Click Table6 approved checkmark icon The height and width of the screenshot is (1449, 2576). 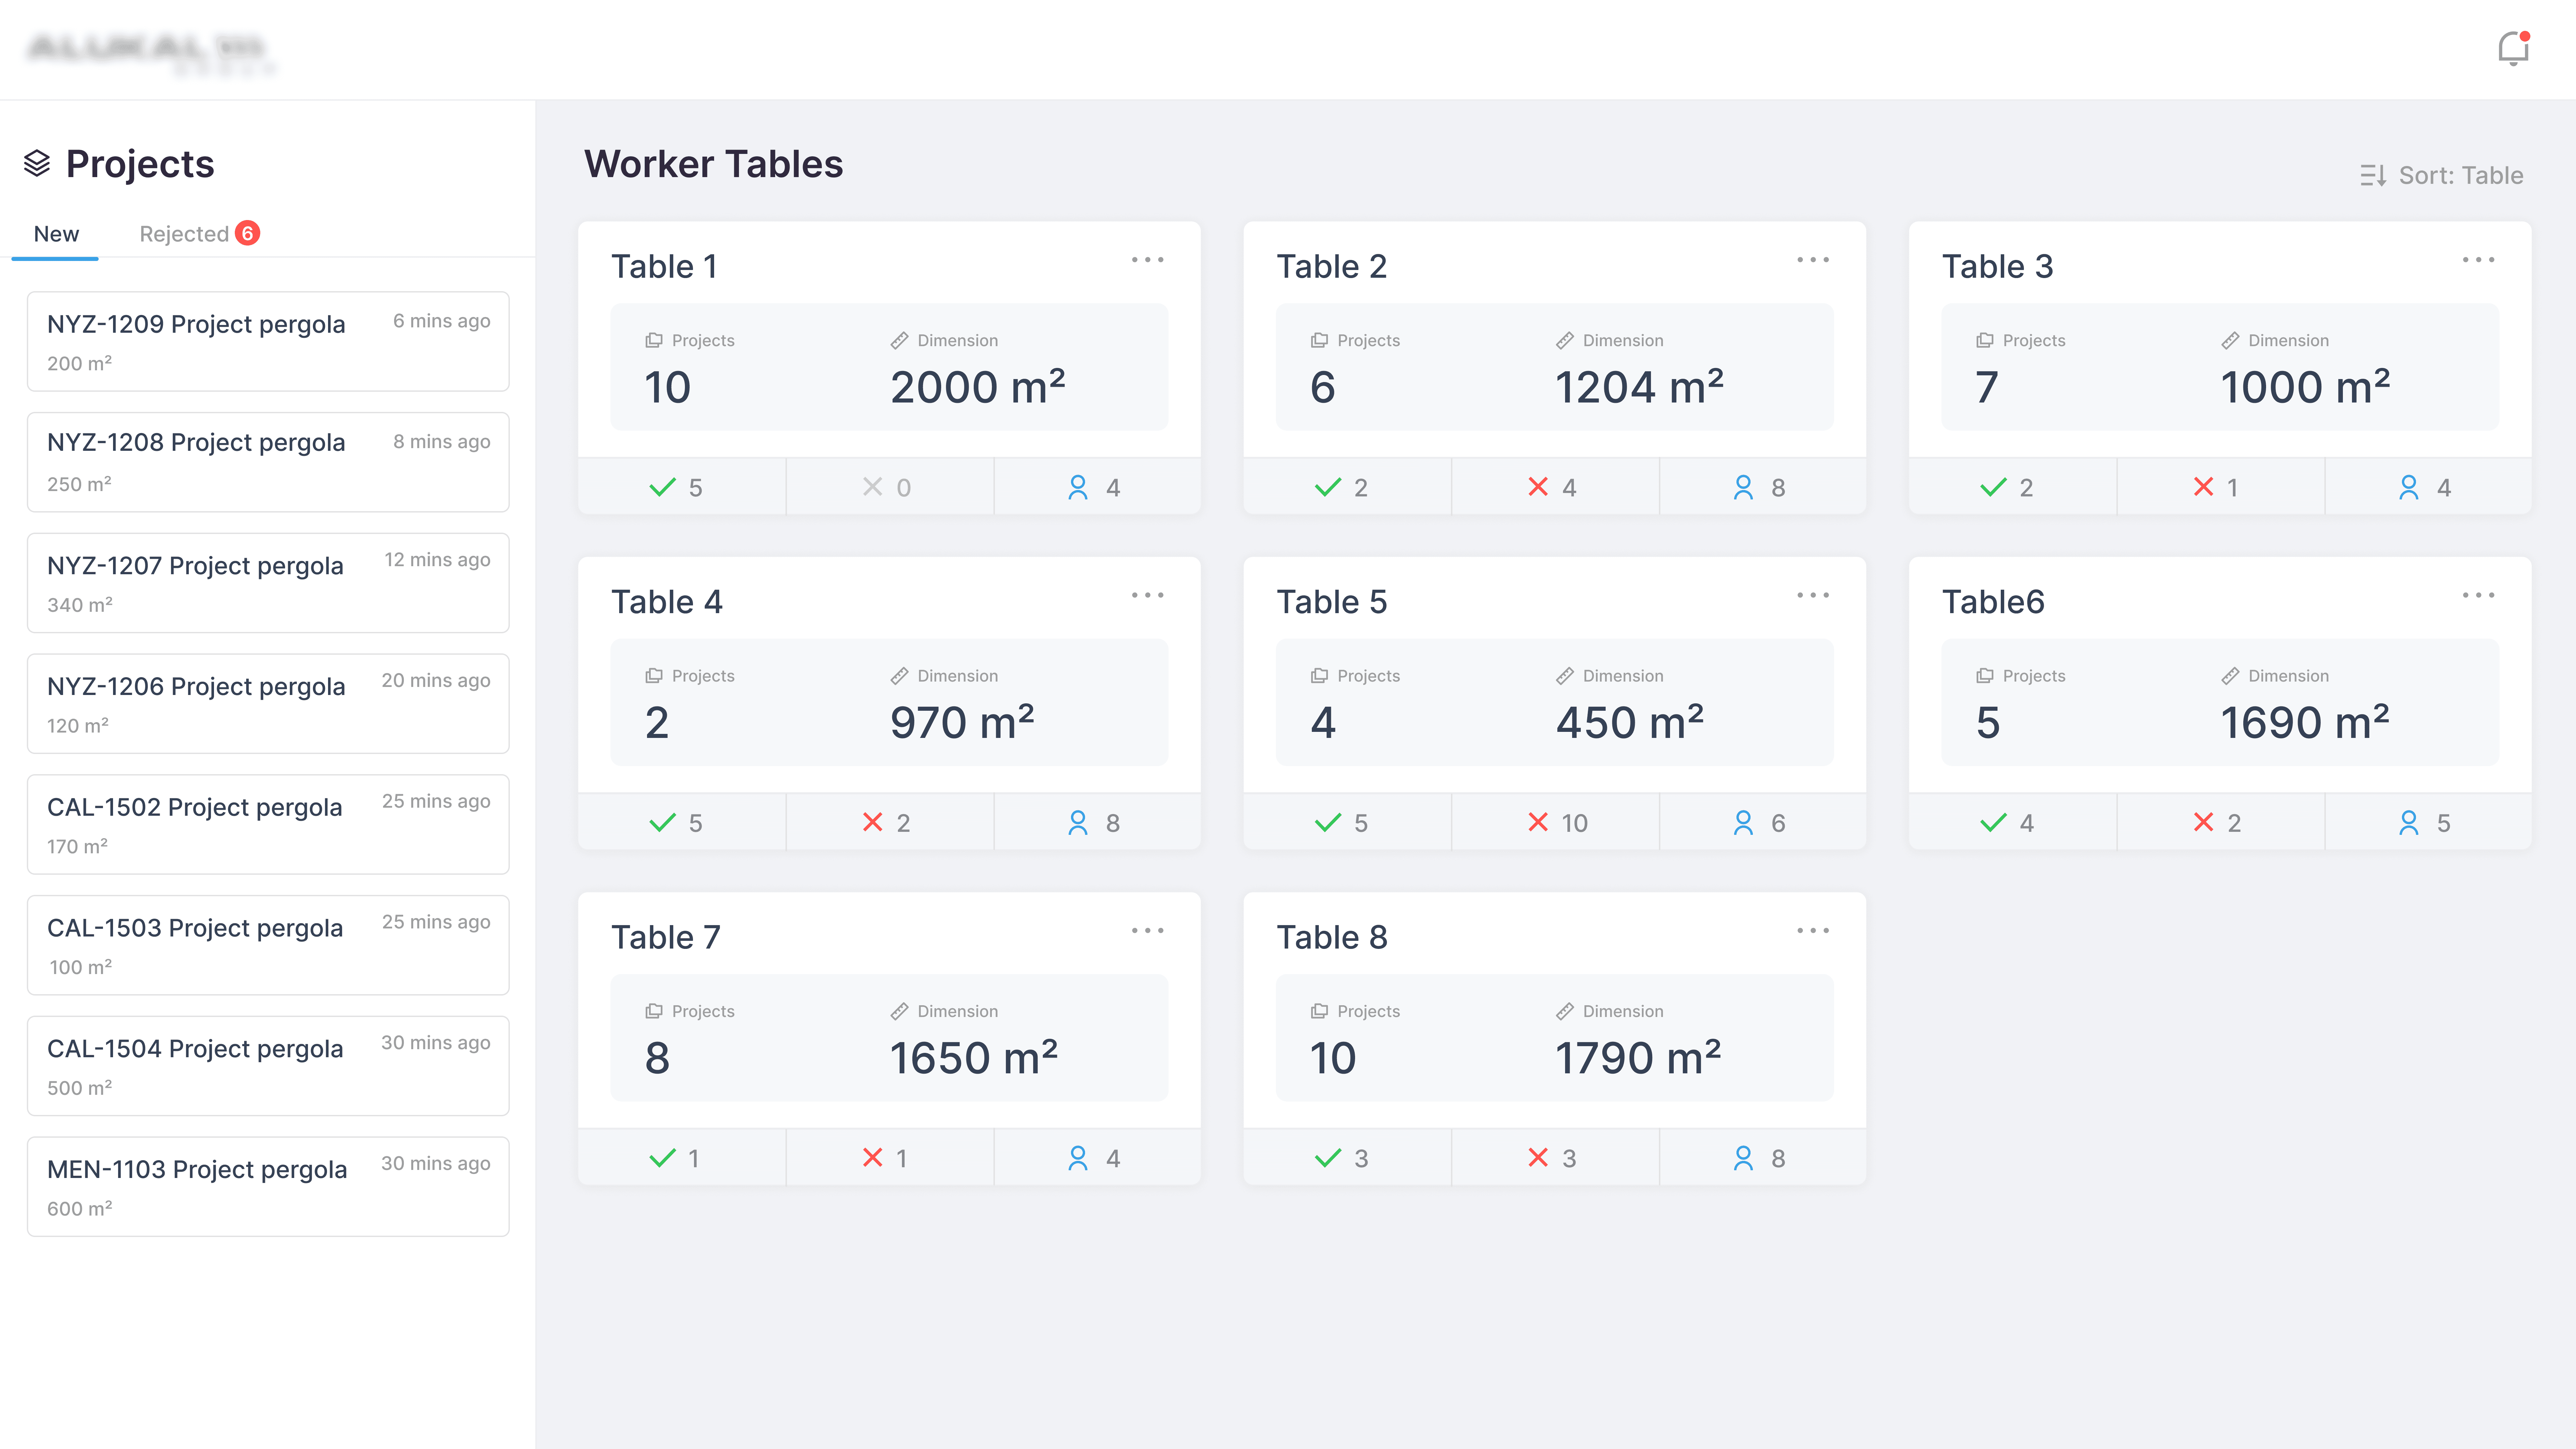(1993, 822)
